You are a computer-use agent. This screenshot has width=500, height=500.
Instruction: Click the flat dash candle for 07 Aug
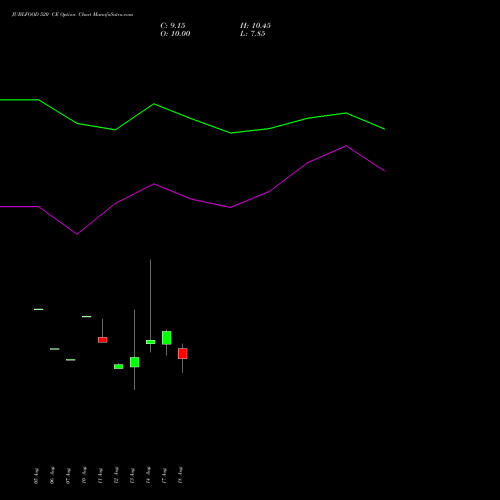[71, 360]
